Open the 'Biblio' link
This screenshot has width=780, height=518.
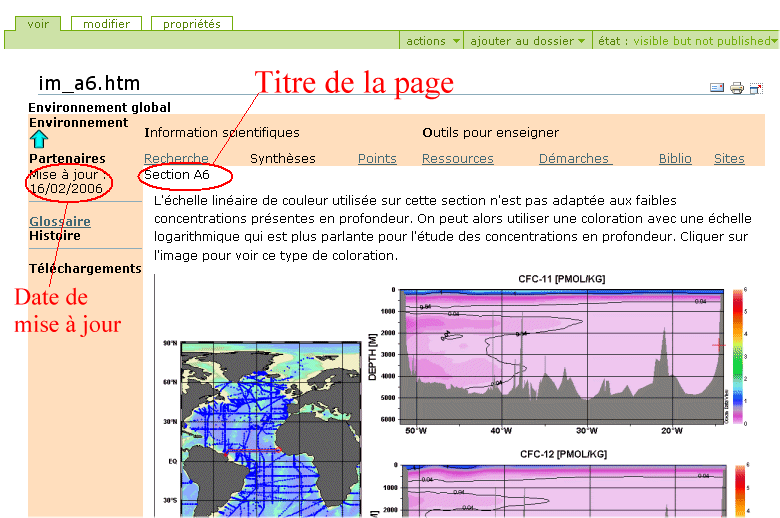(675, 158)
